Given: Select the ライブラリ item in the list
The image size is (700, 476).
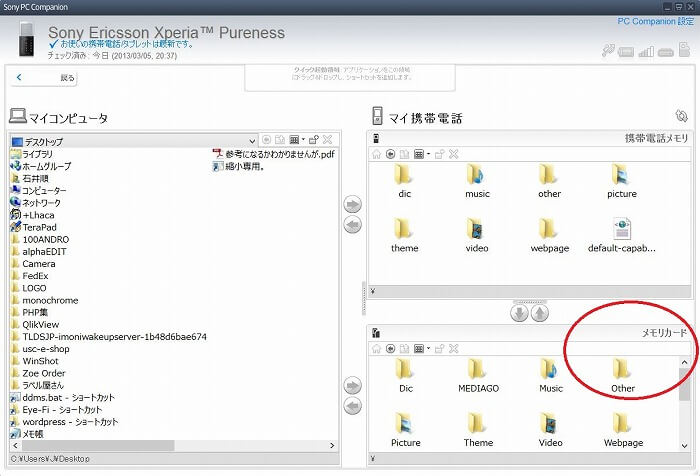Looking at the screenshot, I should (x=38, y=154).
